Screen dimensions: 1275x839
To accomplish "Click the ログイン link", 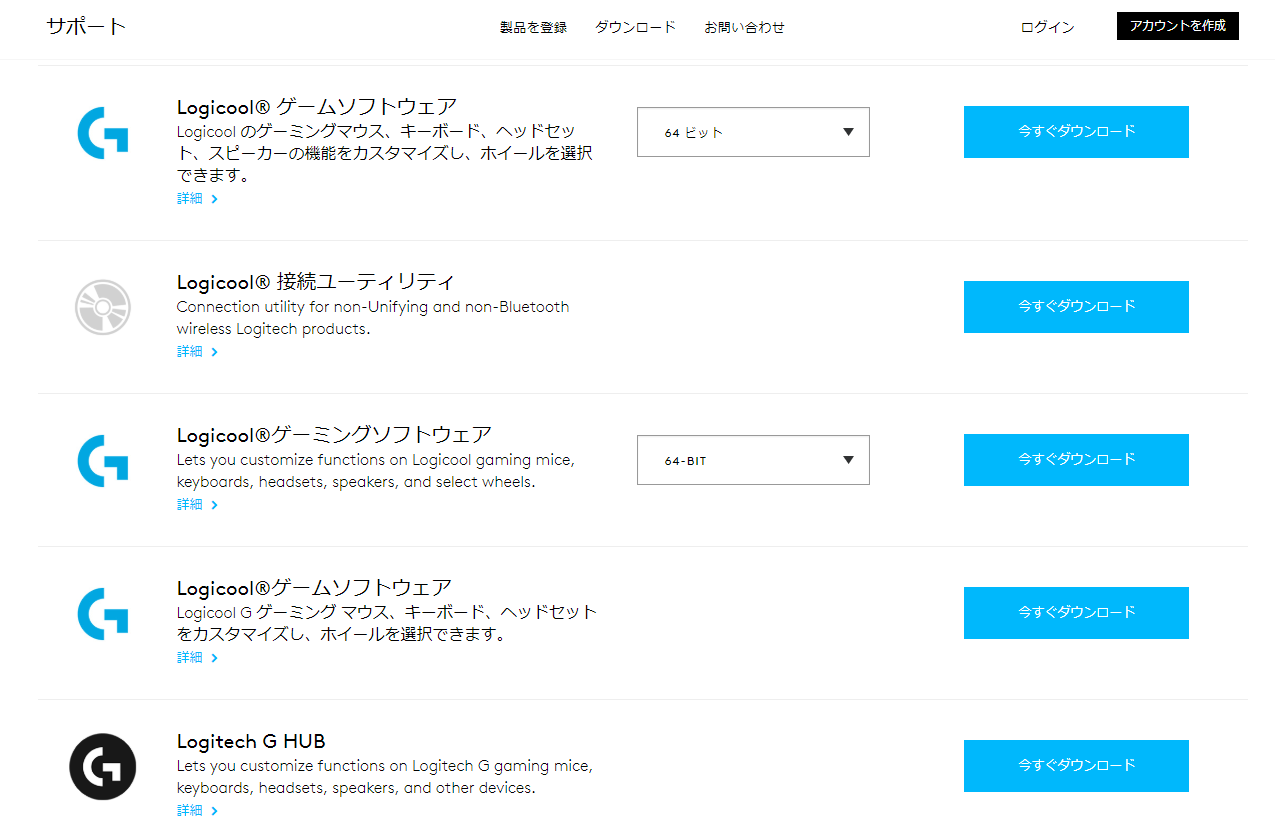I will (1047, 28).
